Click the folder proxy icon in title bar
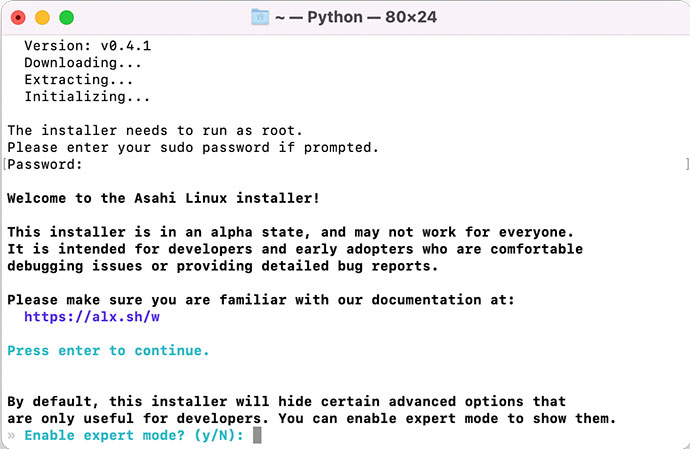690x449 pixels. (261, 17)
